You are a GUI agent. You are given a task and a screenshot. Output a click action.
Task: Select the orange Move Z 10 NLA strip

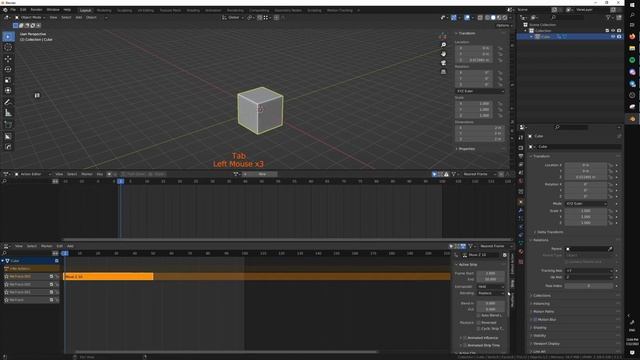point(109,276)
